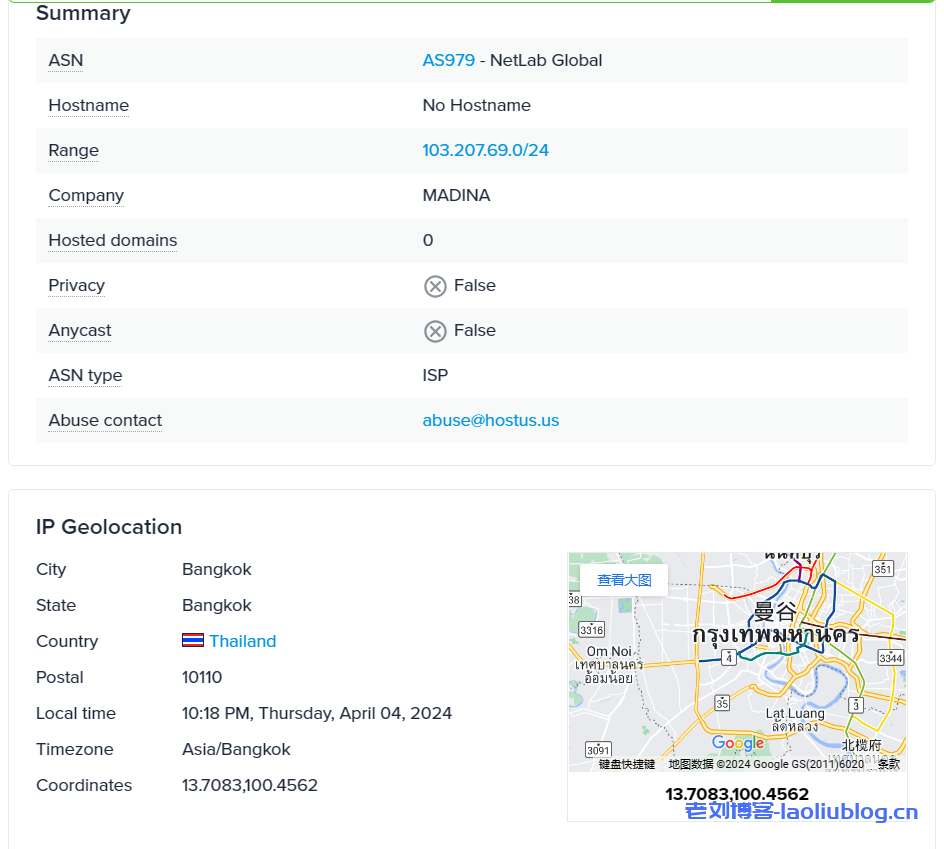Open the AS979 ASN link
This screenshot has height=849, width=944.
pos(448,60)
